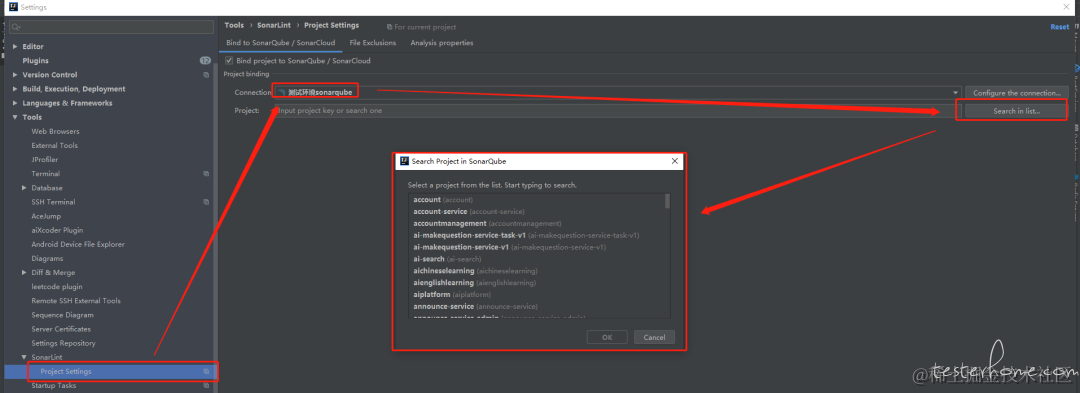This screenshot has height=393, width=1080.
Task: Click the For current project icon
Action: [390, 27]
